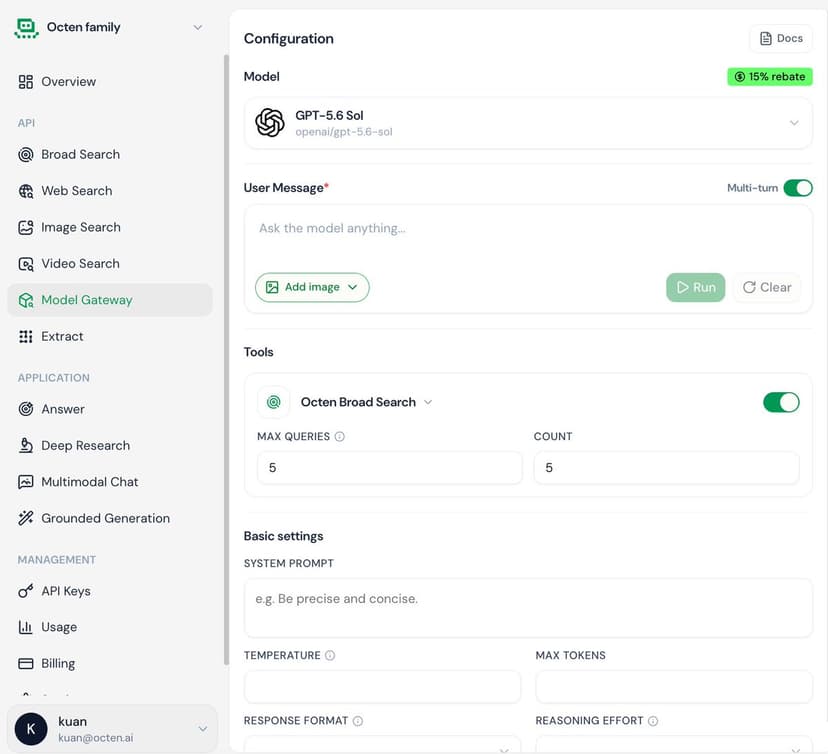828x754 pixels.
Task: Click the Extract dotted-grid icon
Action: tap(25, 337)
